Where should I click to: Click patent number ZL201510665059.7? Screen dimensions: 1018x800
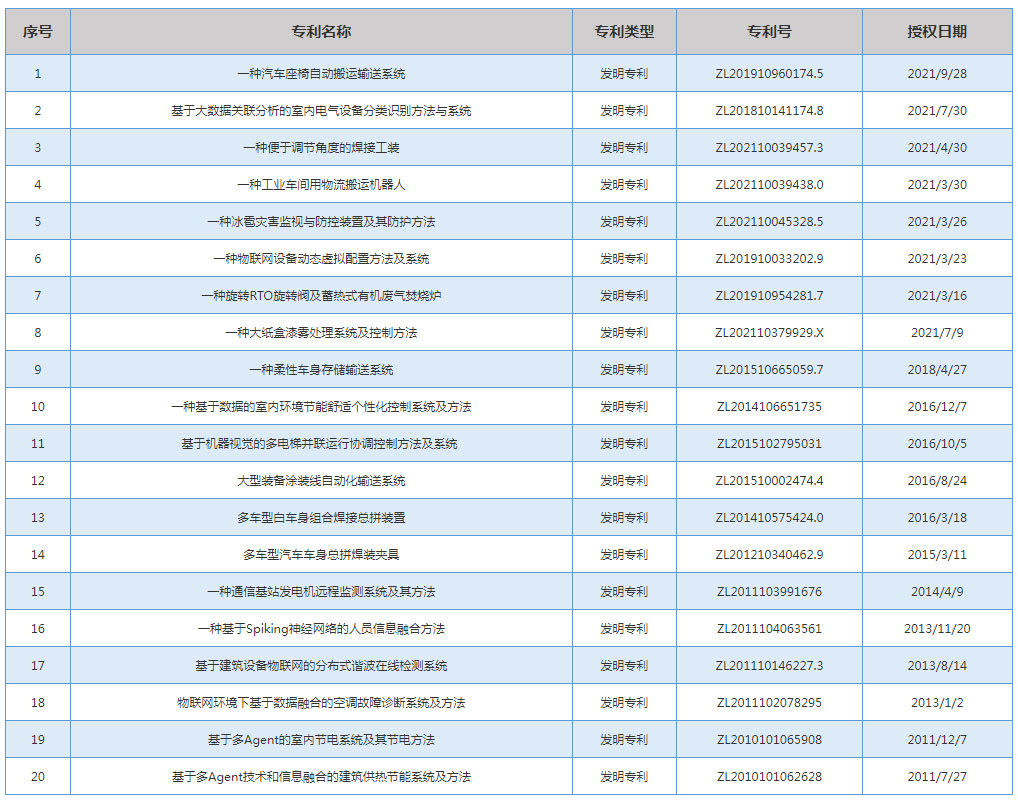(x=769, y=370)
